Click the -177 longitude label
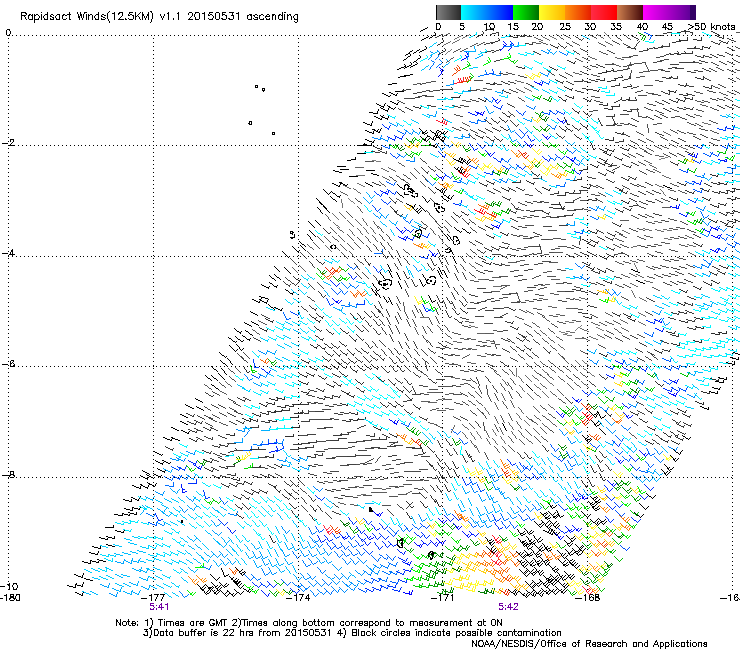The height and width of the screenshot is (650, 740). click(x=153, y=597)
